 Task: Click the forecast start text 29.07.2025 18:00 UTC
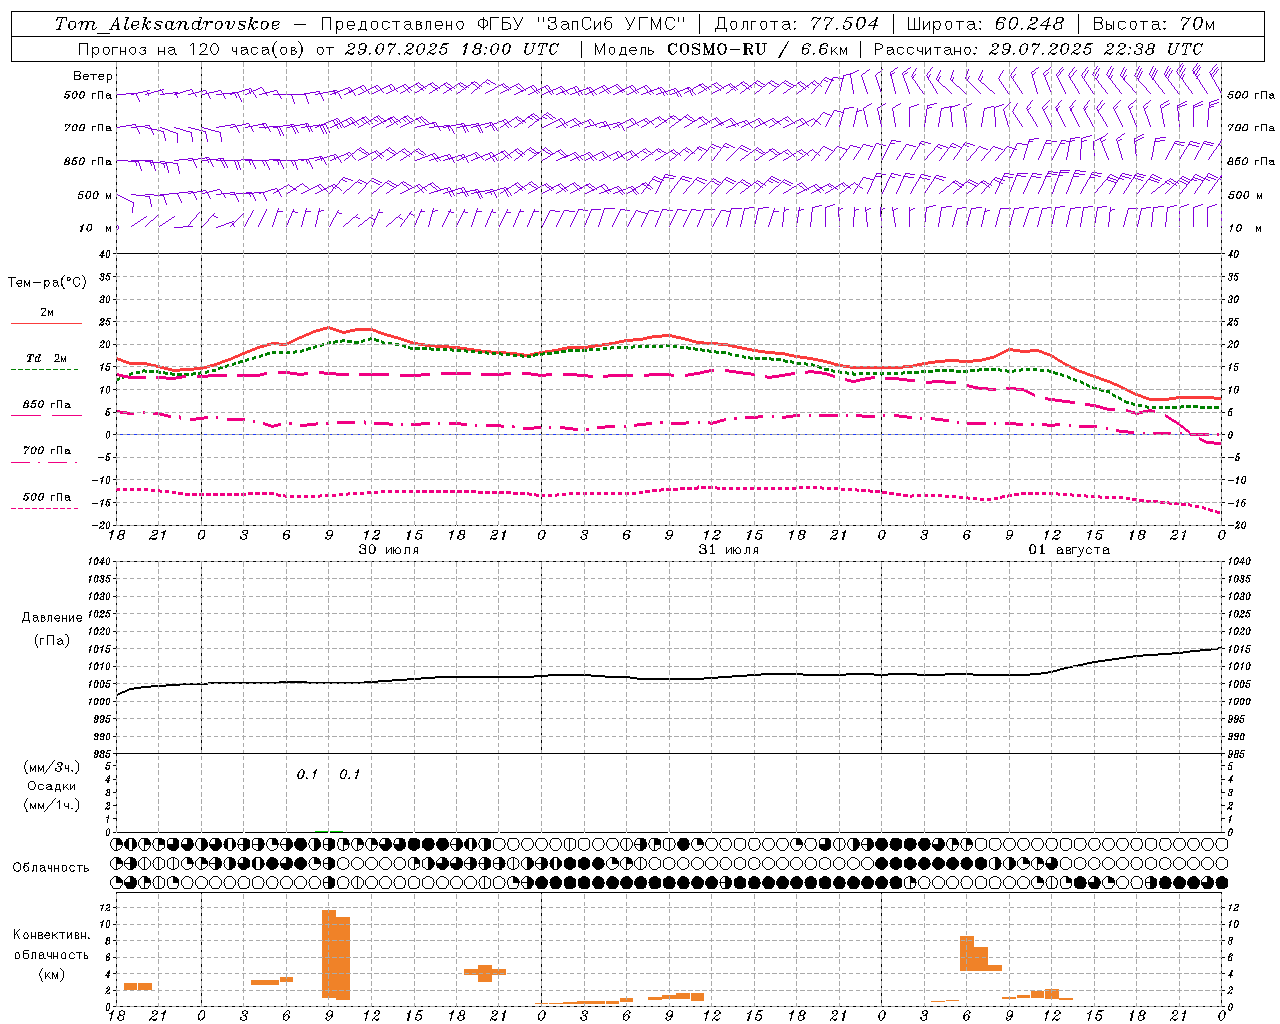coord(451,49)
